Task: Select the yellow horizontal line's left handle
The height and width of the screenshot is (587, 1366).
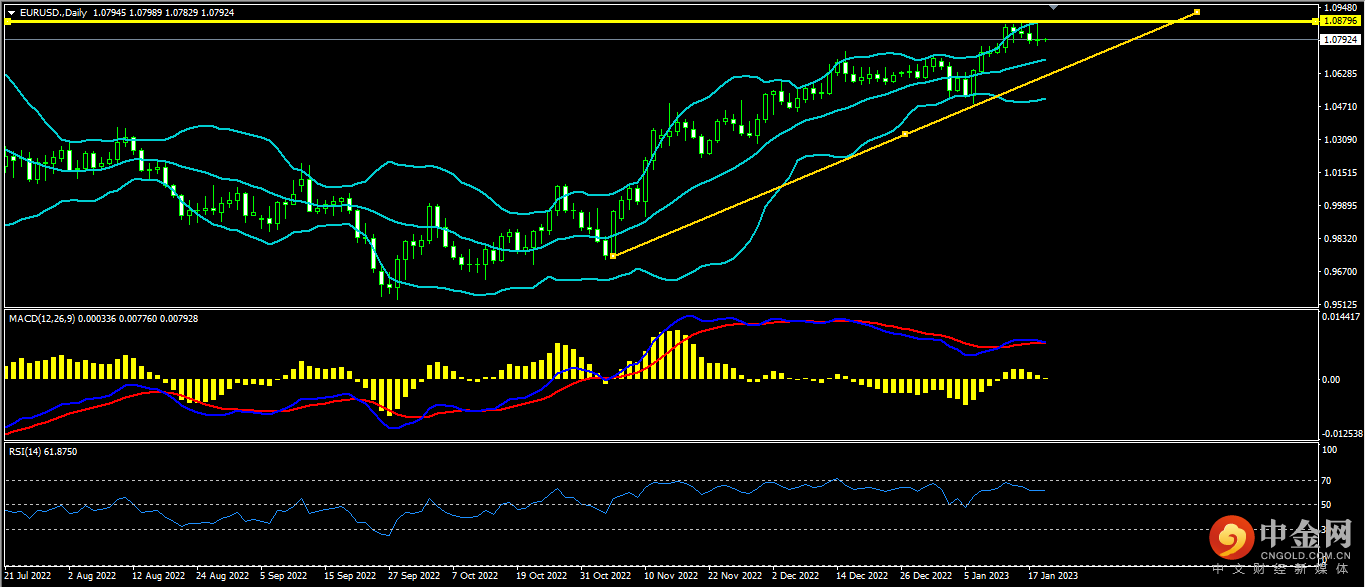Action: pos(8,21)
